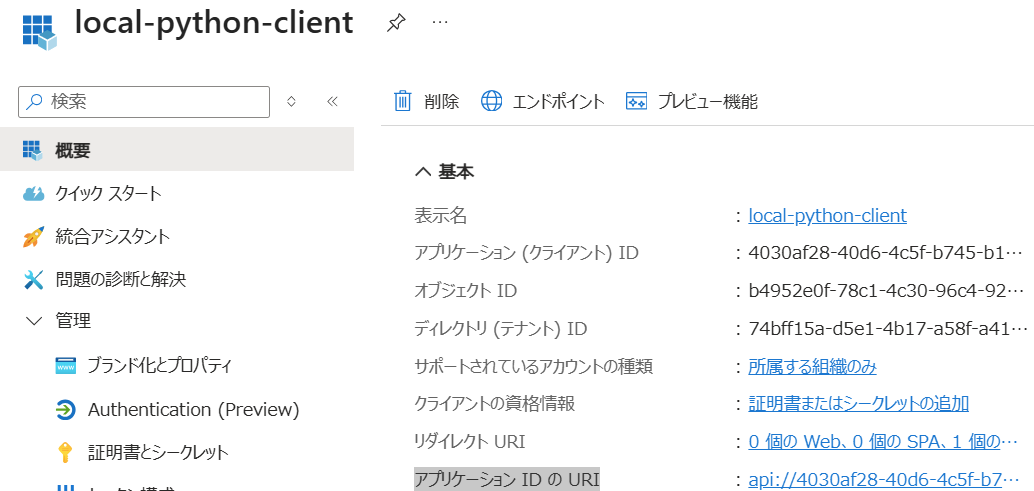
Task: Open local-python-client display name link
Action: pyautogui.click(x=828, y=216)
